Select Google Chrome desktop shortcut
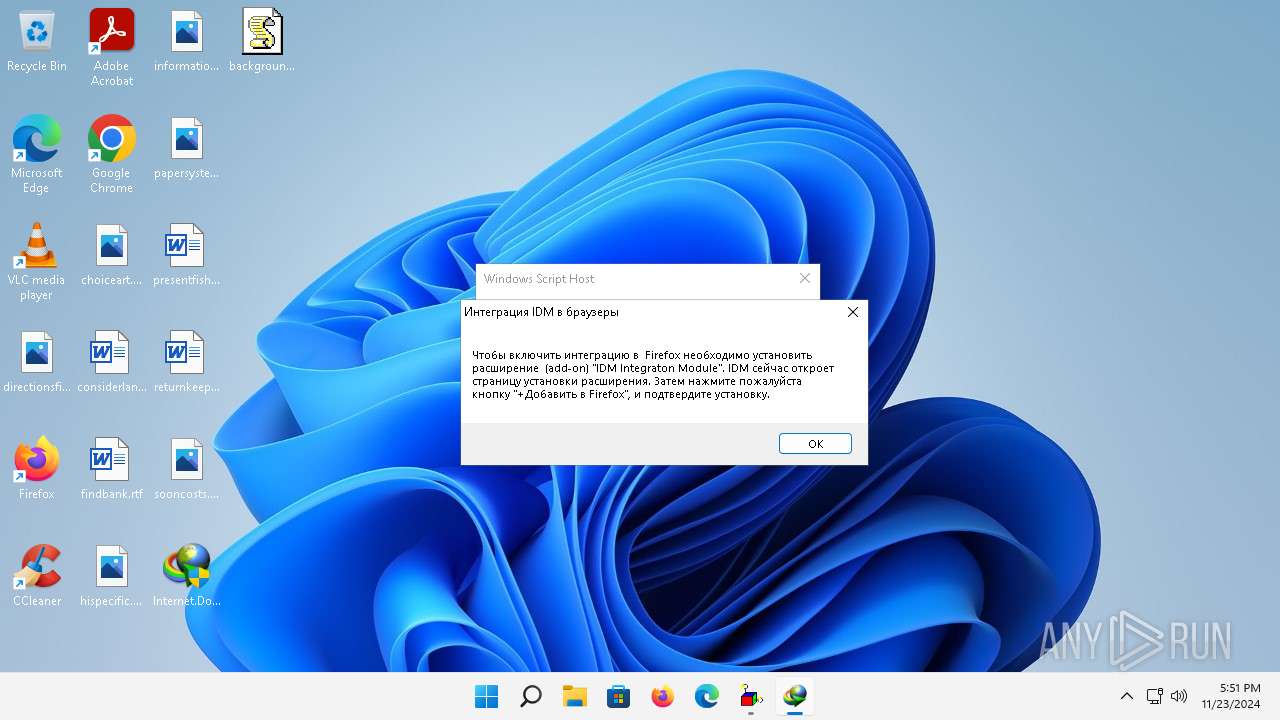The width and height of the screenshot is (1280, 720). tap(112, 154)
